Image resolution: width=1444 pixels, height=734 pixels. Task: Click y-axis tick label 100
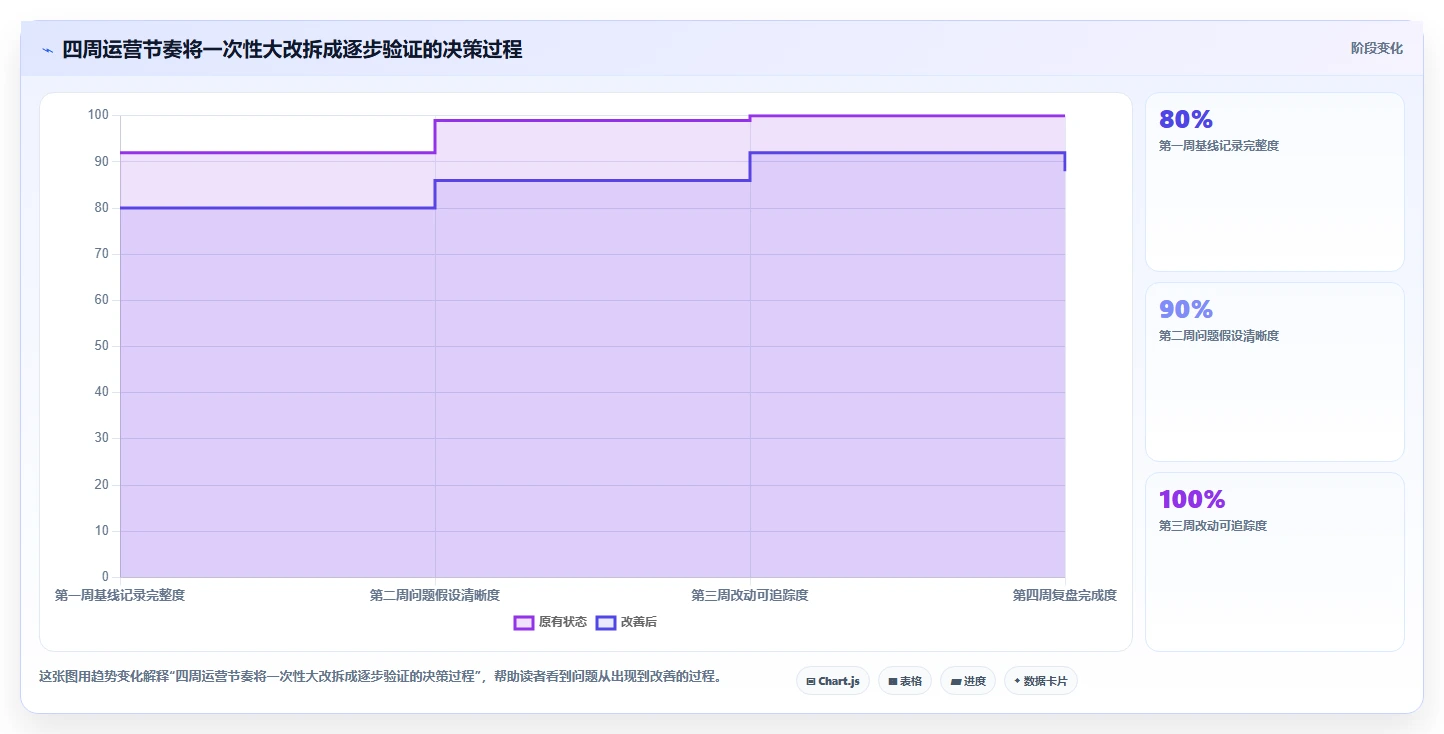tap(98, 115)
